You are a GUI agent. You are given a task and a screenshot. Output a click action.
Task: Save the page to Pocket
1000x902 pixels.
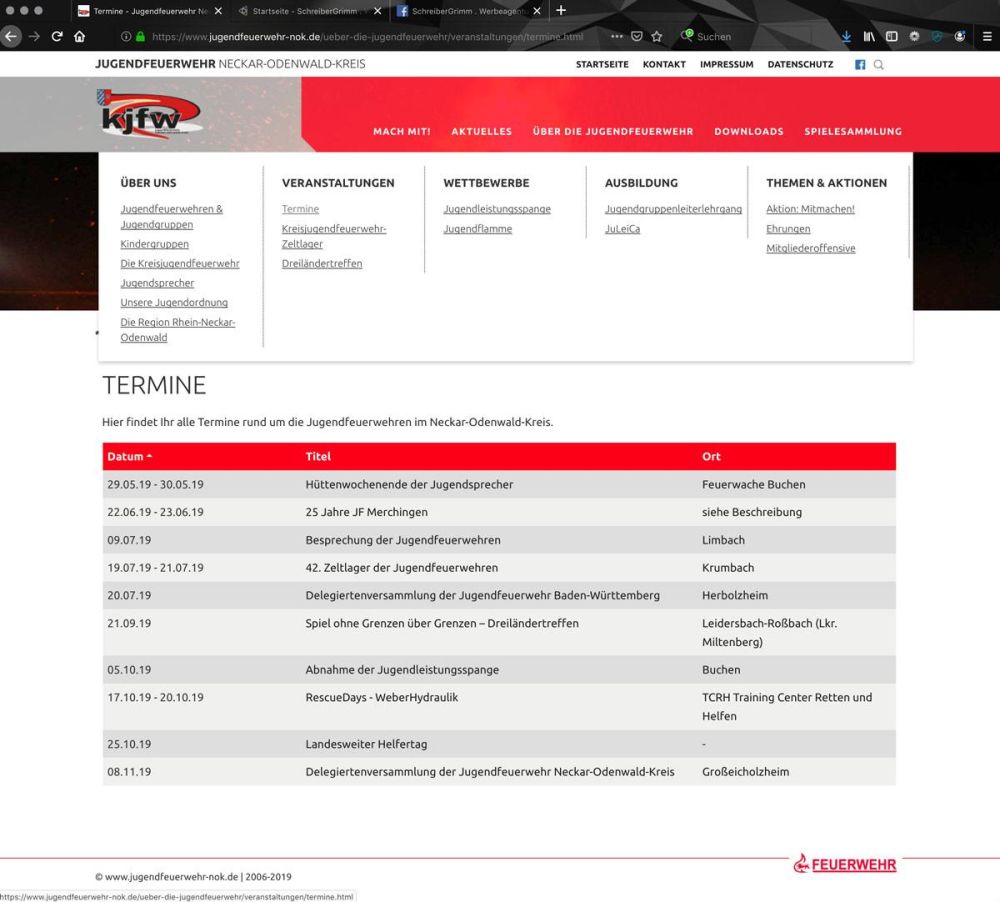[637, 36]
